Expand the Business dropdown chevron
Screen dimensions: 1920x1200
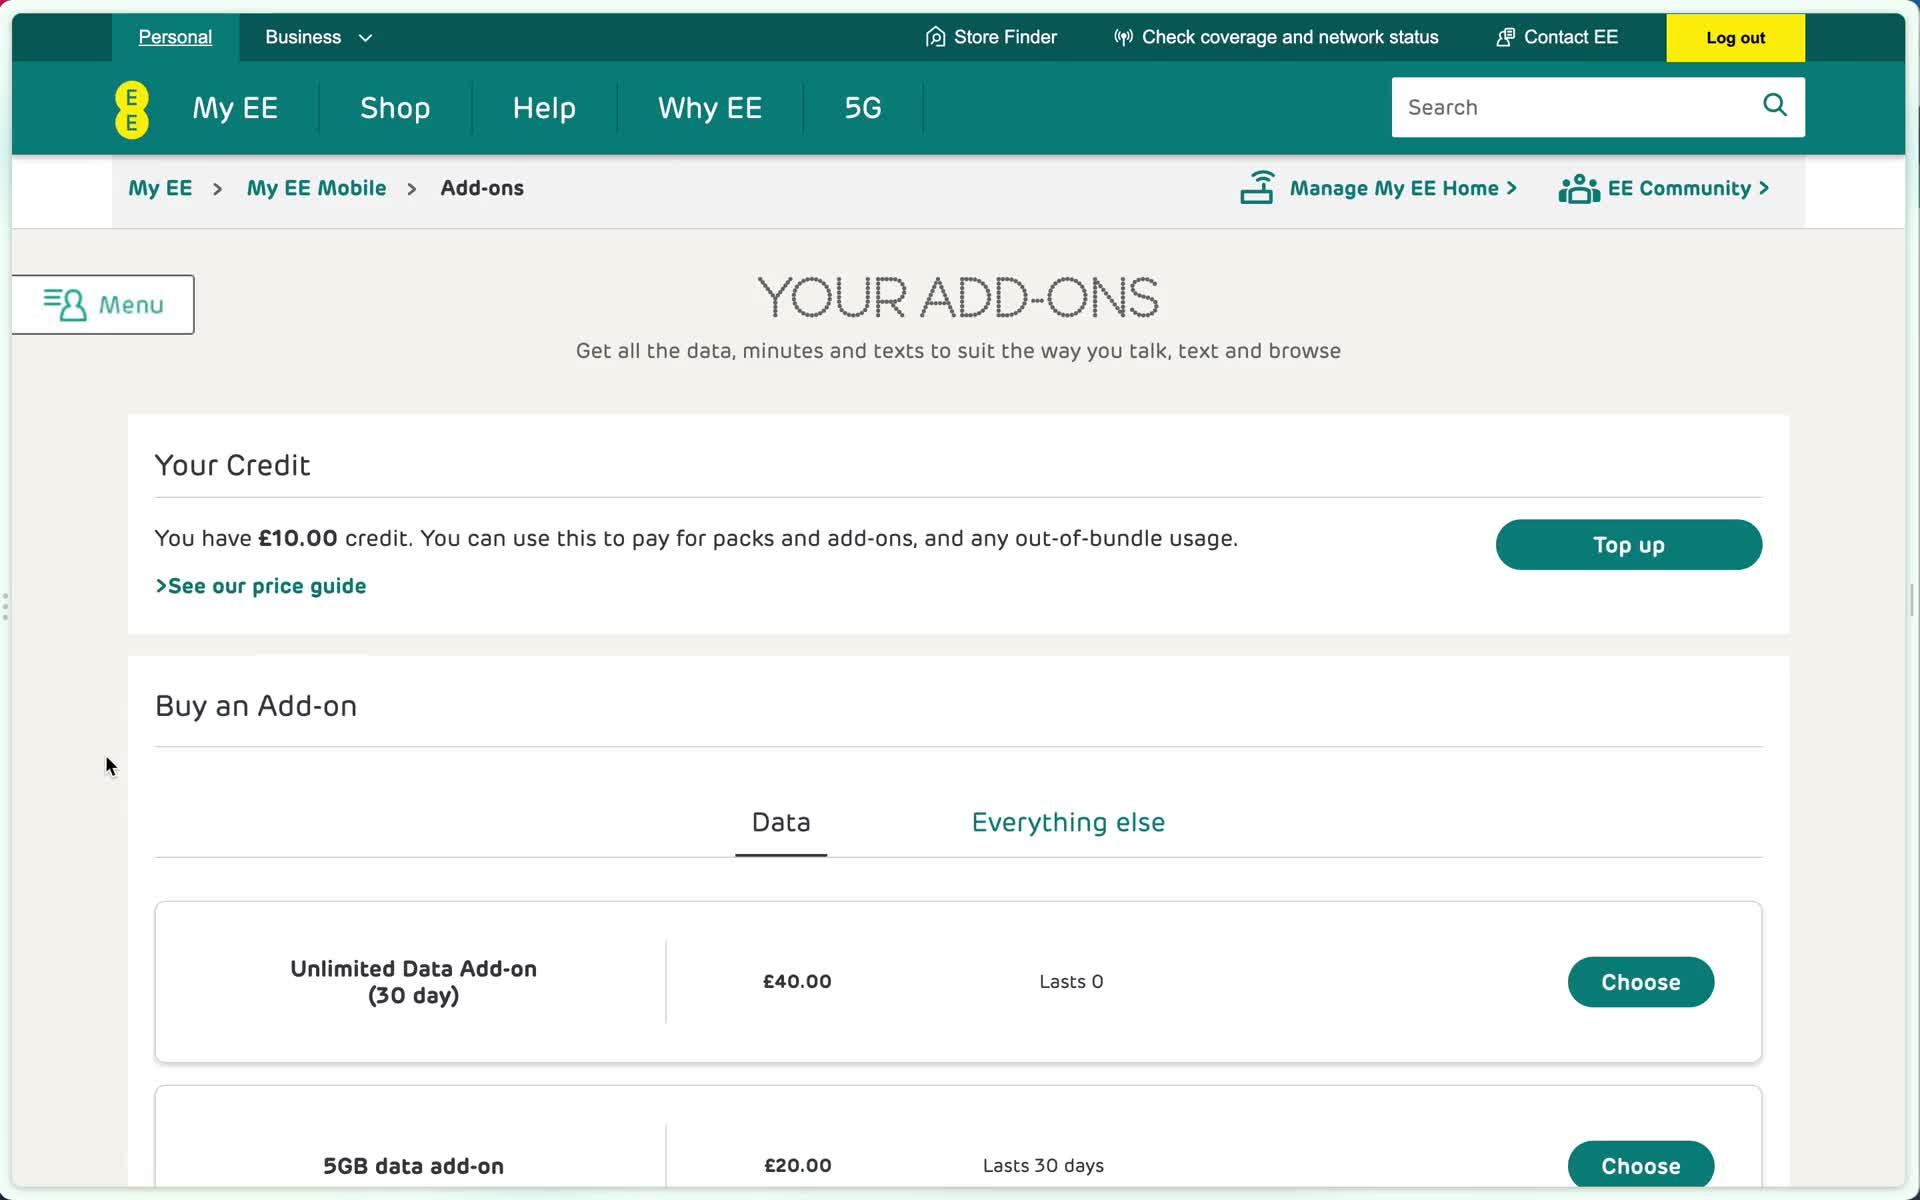click(x=365, y=38)
